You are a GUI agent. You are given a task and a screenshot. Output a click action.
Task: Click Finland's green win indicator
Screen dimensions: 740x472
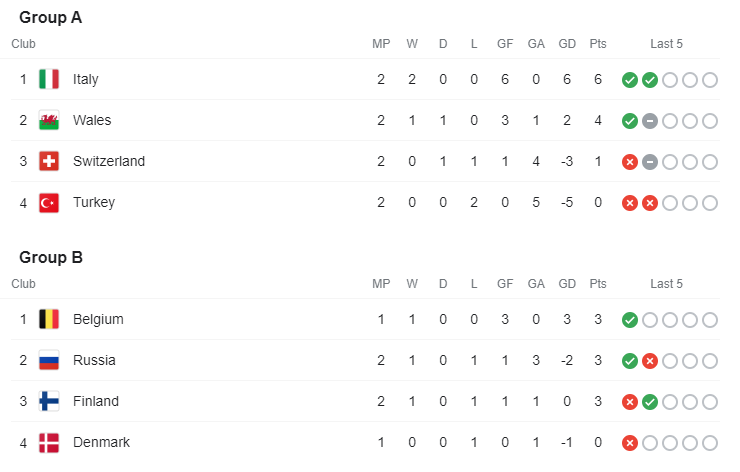click(x=649, y=402)
